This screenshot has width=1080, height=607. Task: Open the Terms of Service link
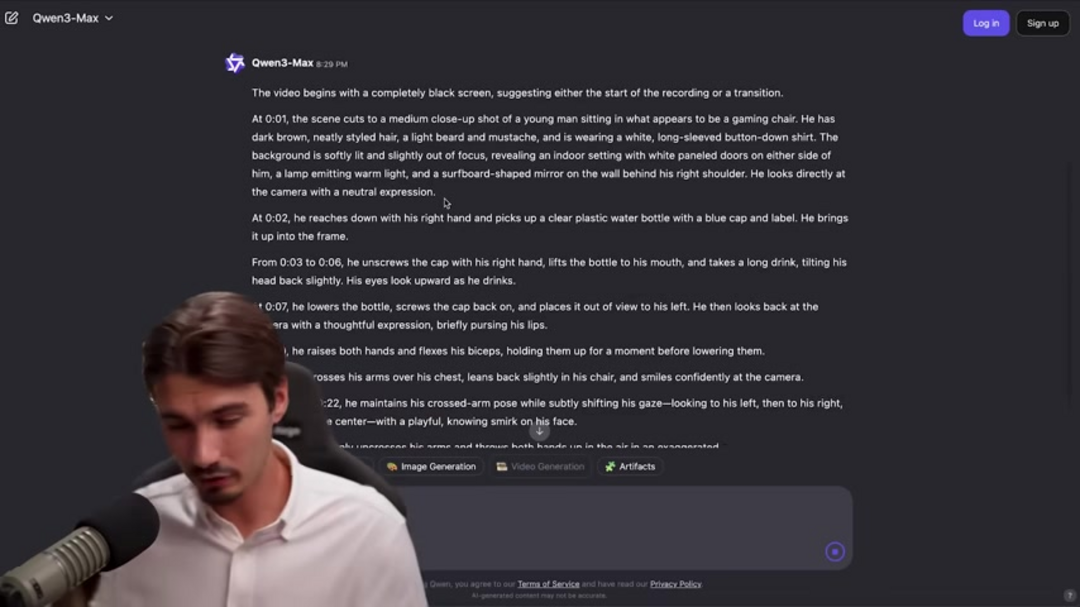(548, 584)
